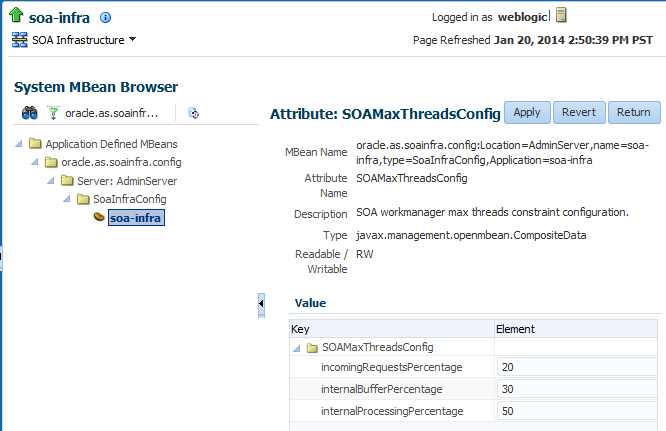This screenshot has width=666, height=431.
Task: Click the internalProcessingPercentage key label
Action: click(x=392, y=411)
